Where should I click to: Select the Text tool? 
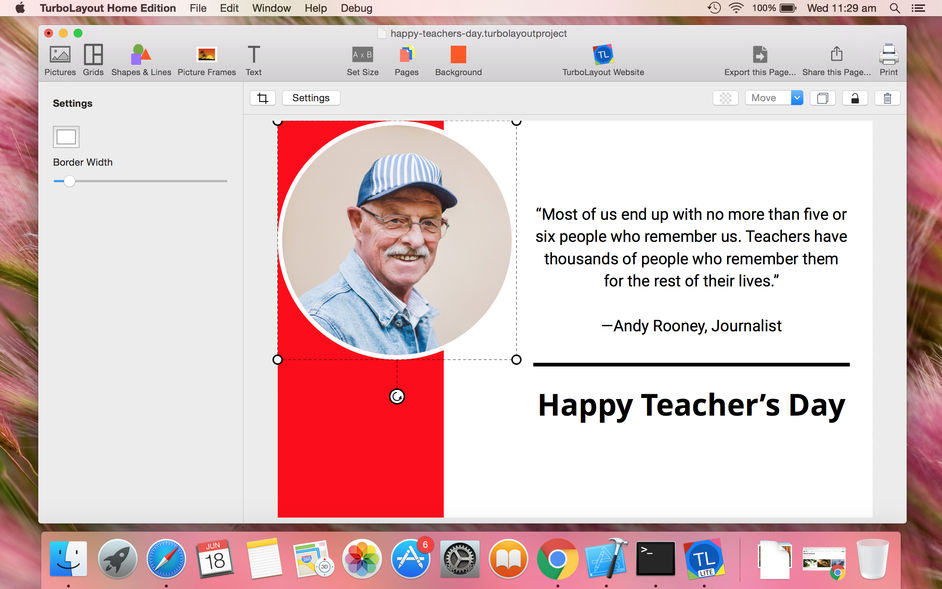point(254,60)
